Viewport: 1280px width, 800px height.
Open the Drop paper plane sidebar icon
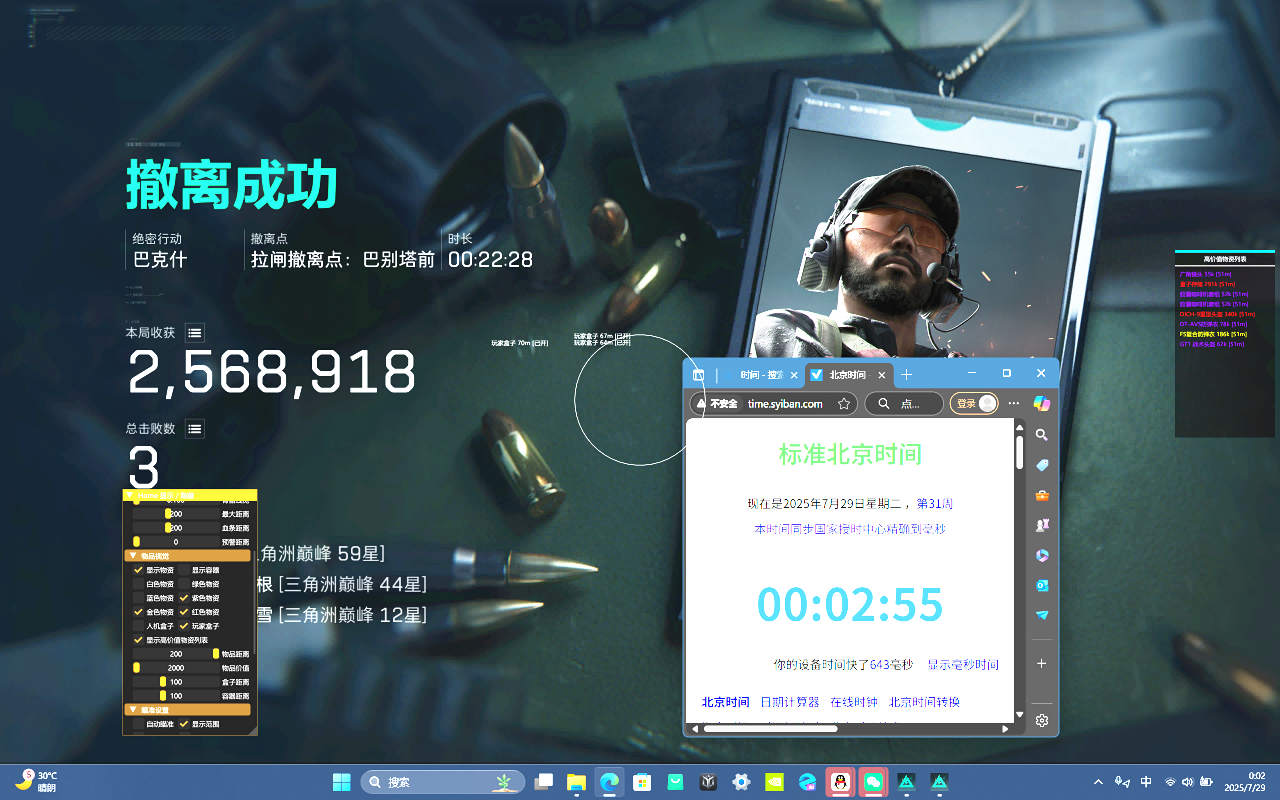click(x=1041, y=615)
